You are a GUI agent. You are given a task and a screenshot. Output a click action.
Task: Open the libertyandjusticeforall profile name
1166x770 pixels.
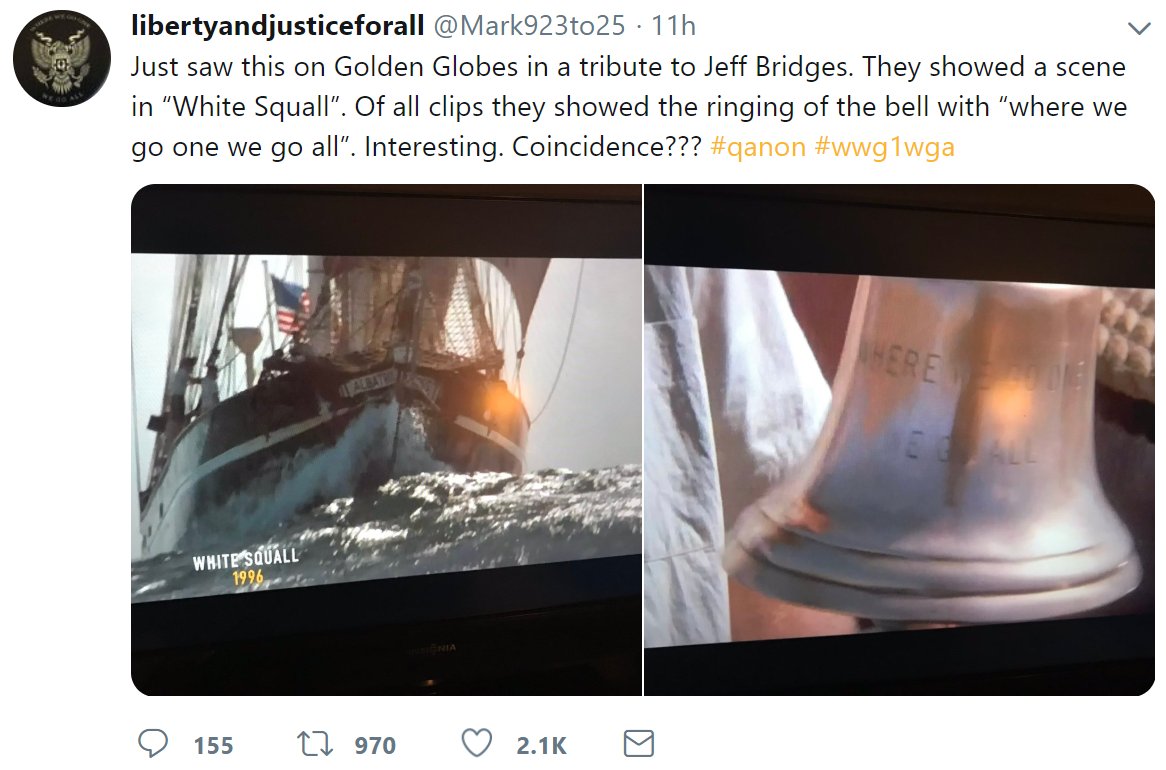pyautogui.click(x=277, y=25)
